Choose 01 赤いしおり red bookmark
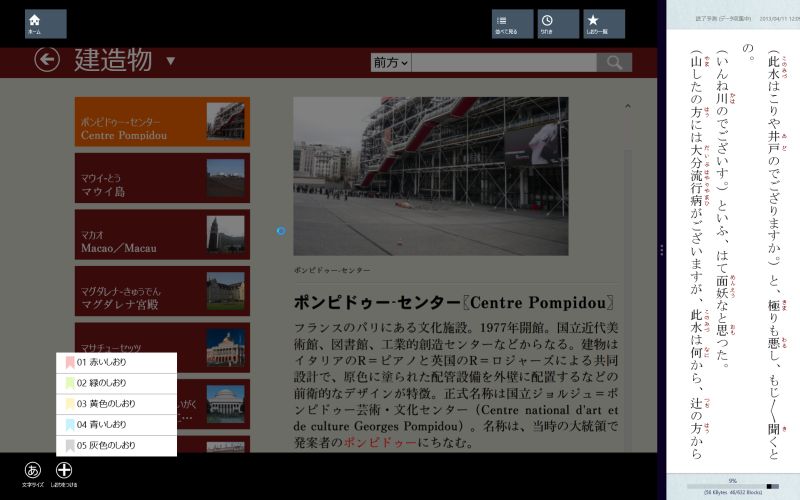Image resolution: width=800 pixels, height=500 pixels. point(116,362)
